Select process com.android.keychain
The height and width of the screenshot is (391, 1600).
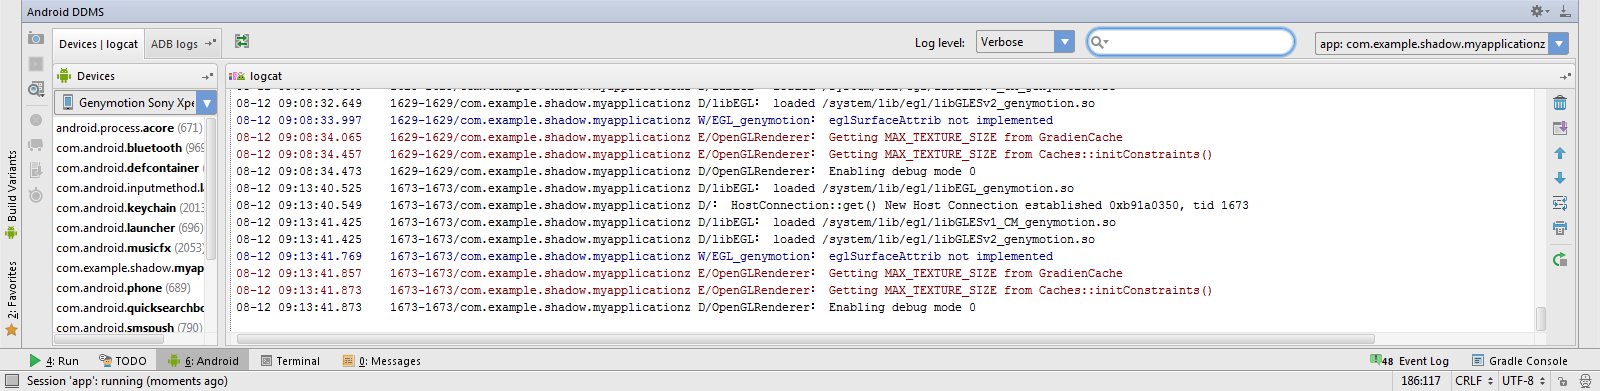click(129, 208)
